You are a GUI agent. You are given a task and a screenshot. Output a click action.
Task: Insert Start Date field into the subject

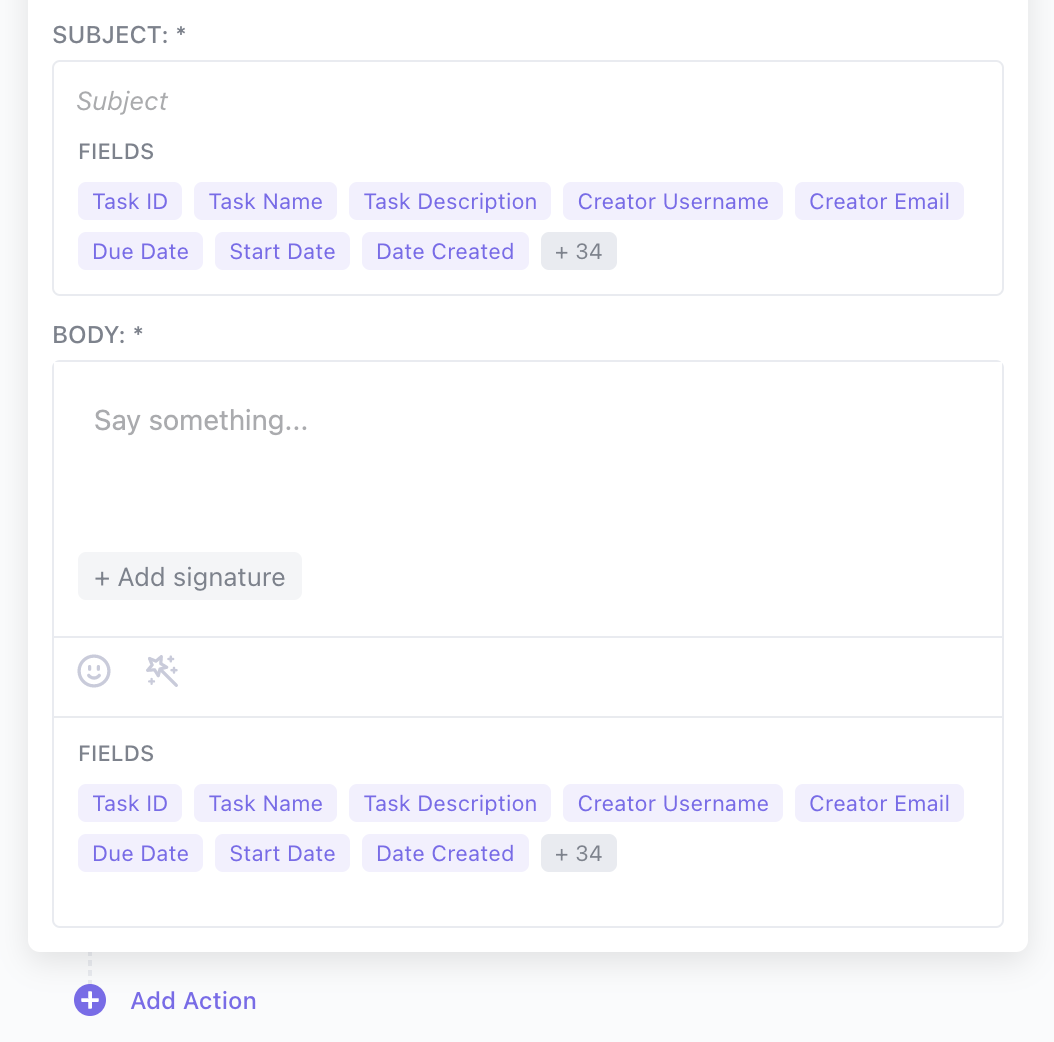(282, 251)
